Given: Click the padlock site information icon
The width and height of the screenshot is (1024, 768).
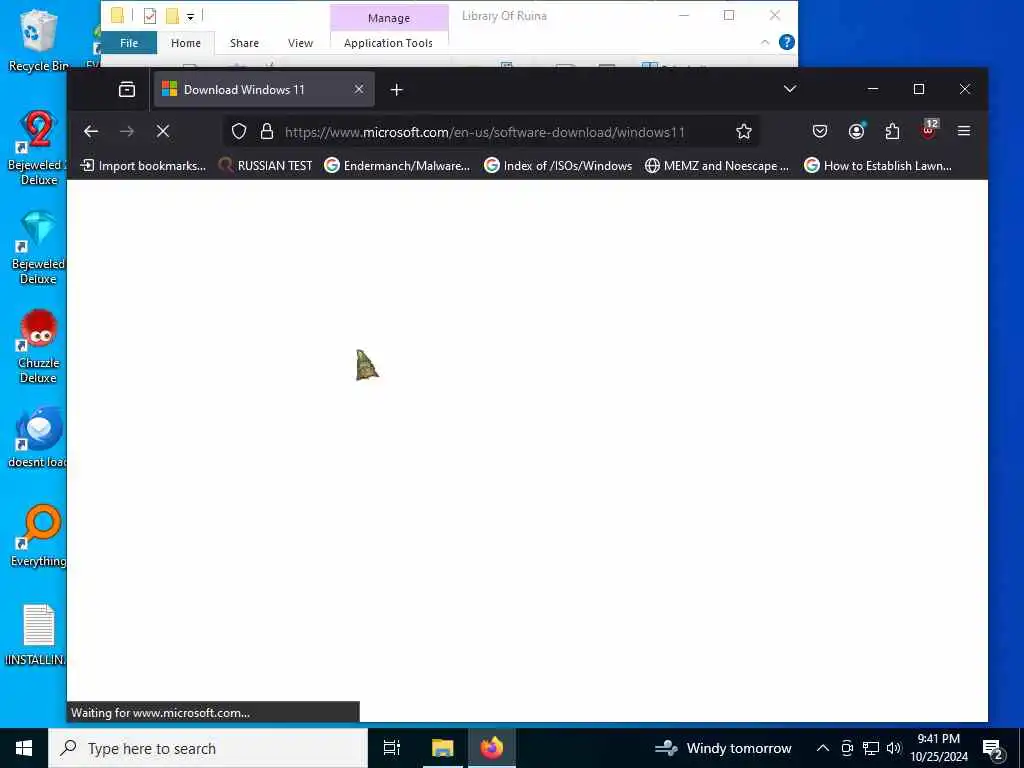Looking at the screenshot, I should (x=266, y=131).
